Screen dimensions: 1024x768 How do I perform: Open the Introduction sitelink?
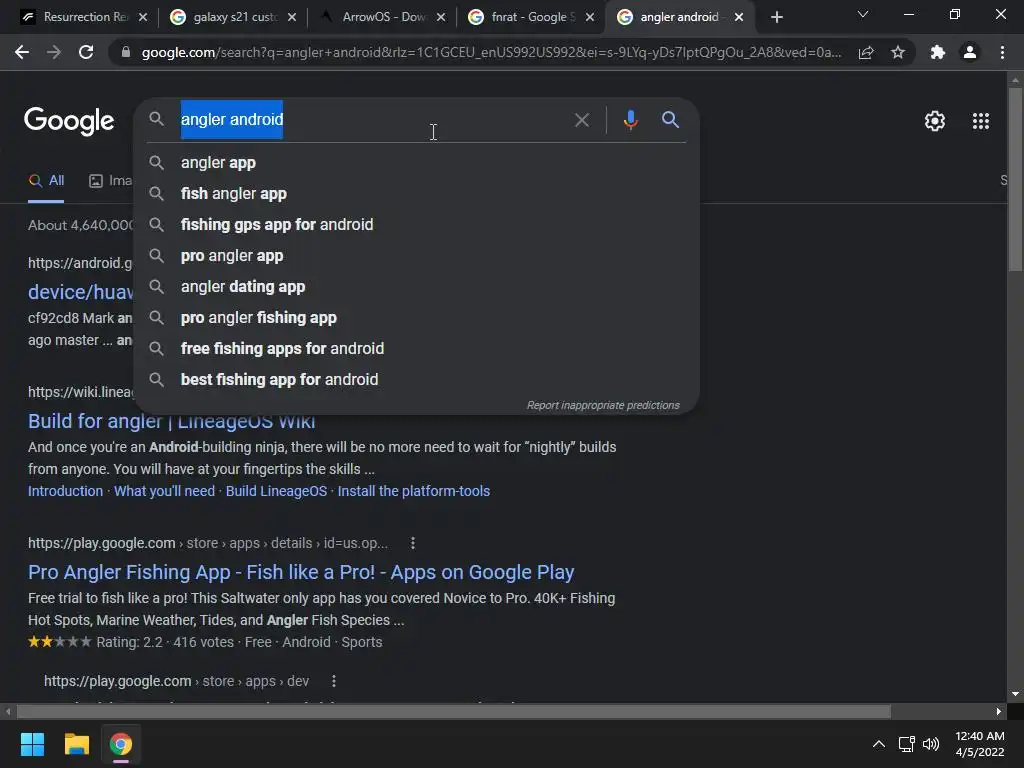(x=65, y=491)
